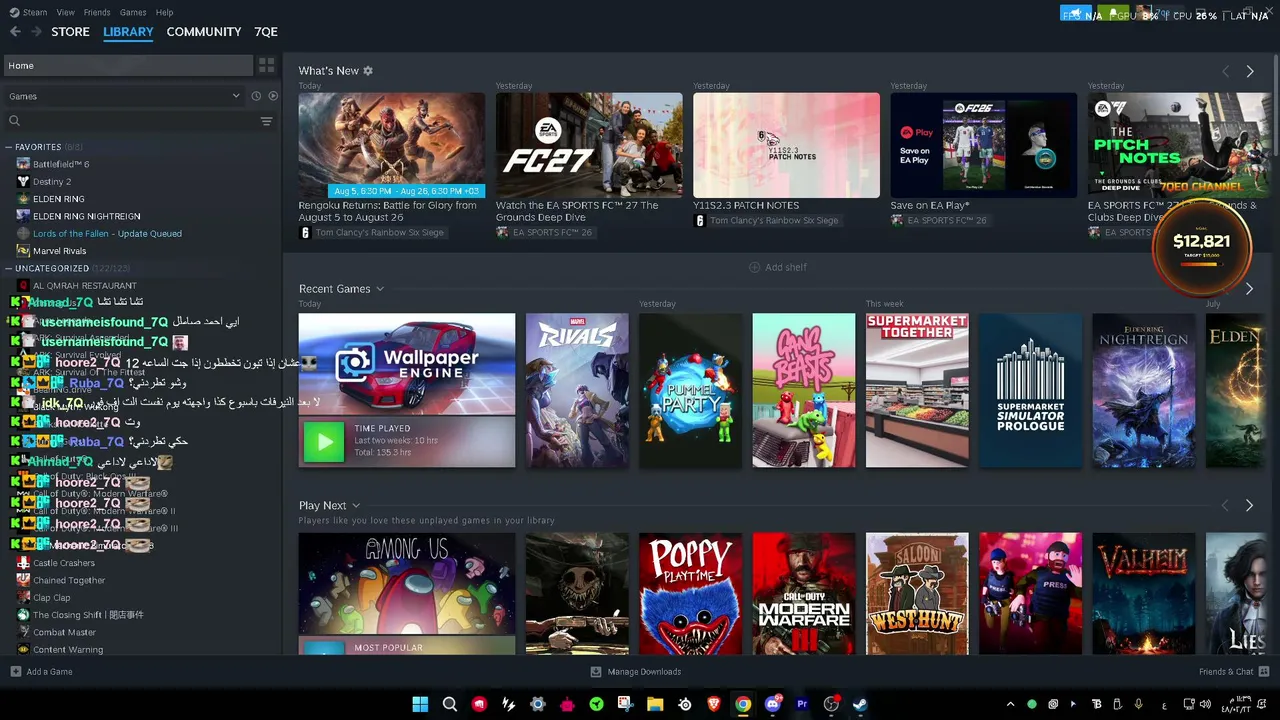Open Clap Clap from the game list
1280x720 pixels.
click(x=51, y=598)
